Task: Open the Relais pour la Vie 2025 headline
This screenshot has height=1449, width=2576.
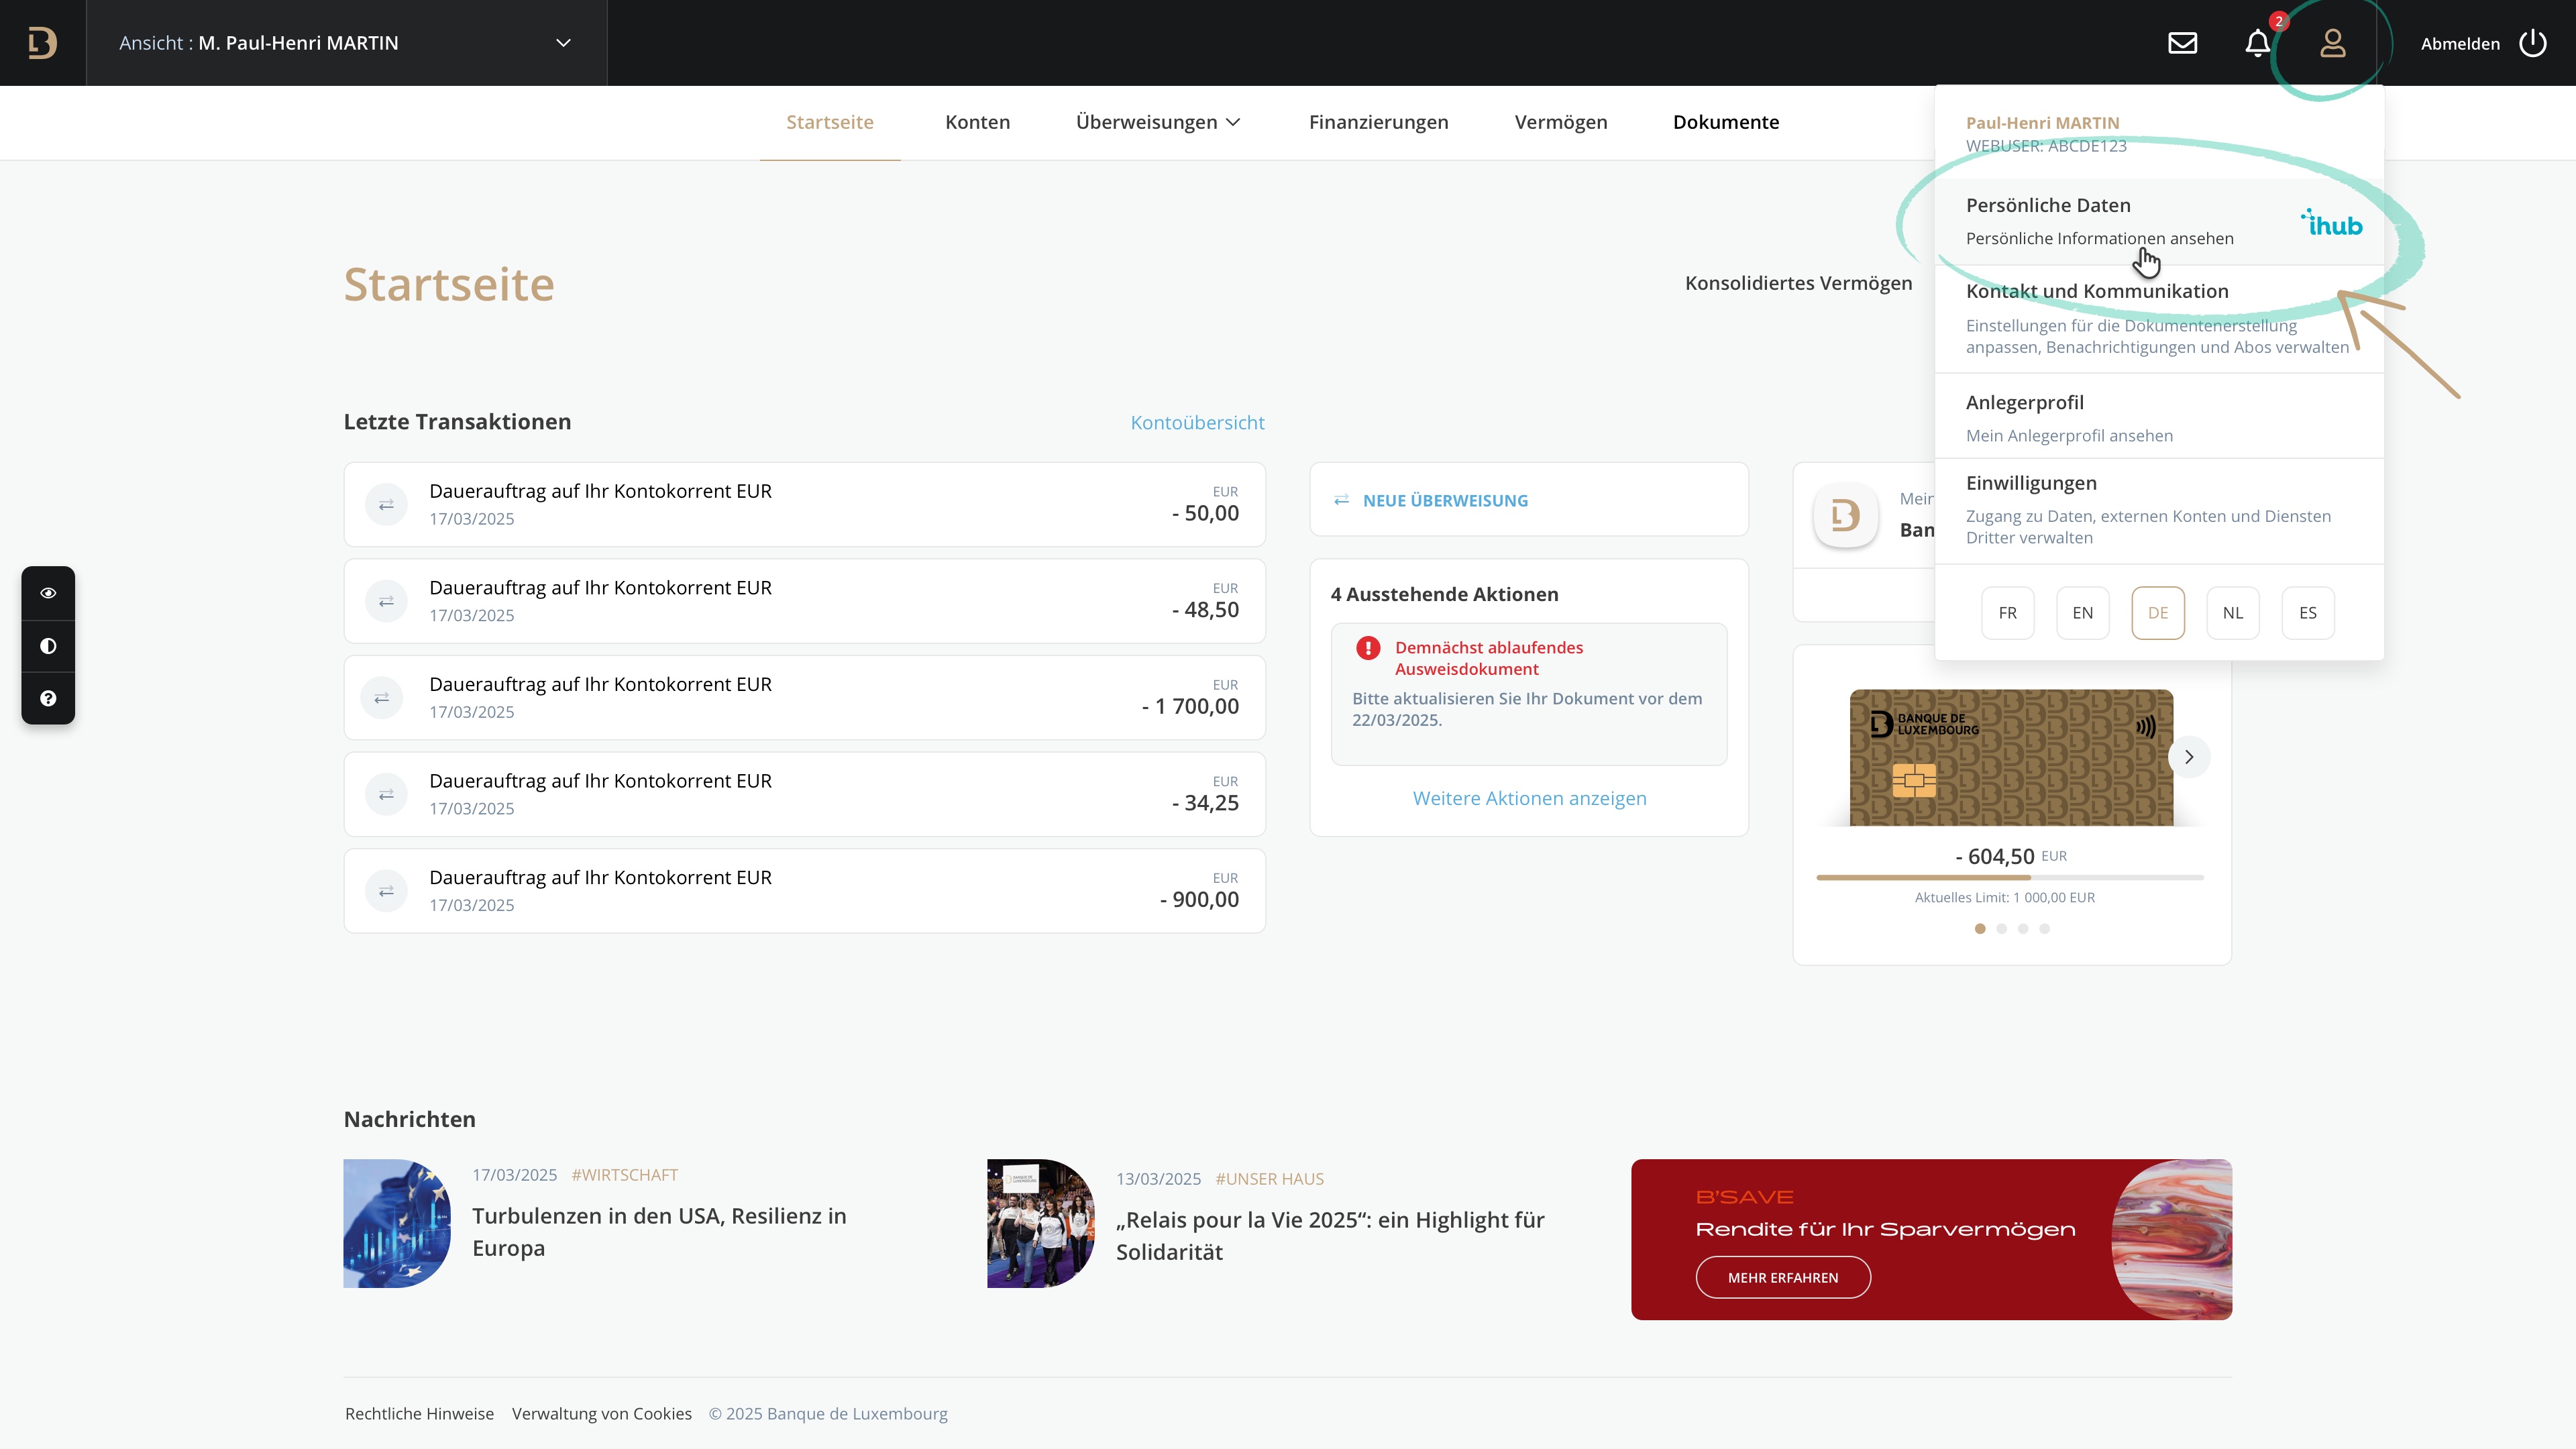Action: click(1330, 1236)
